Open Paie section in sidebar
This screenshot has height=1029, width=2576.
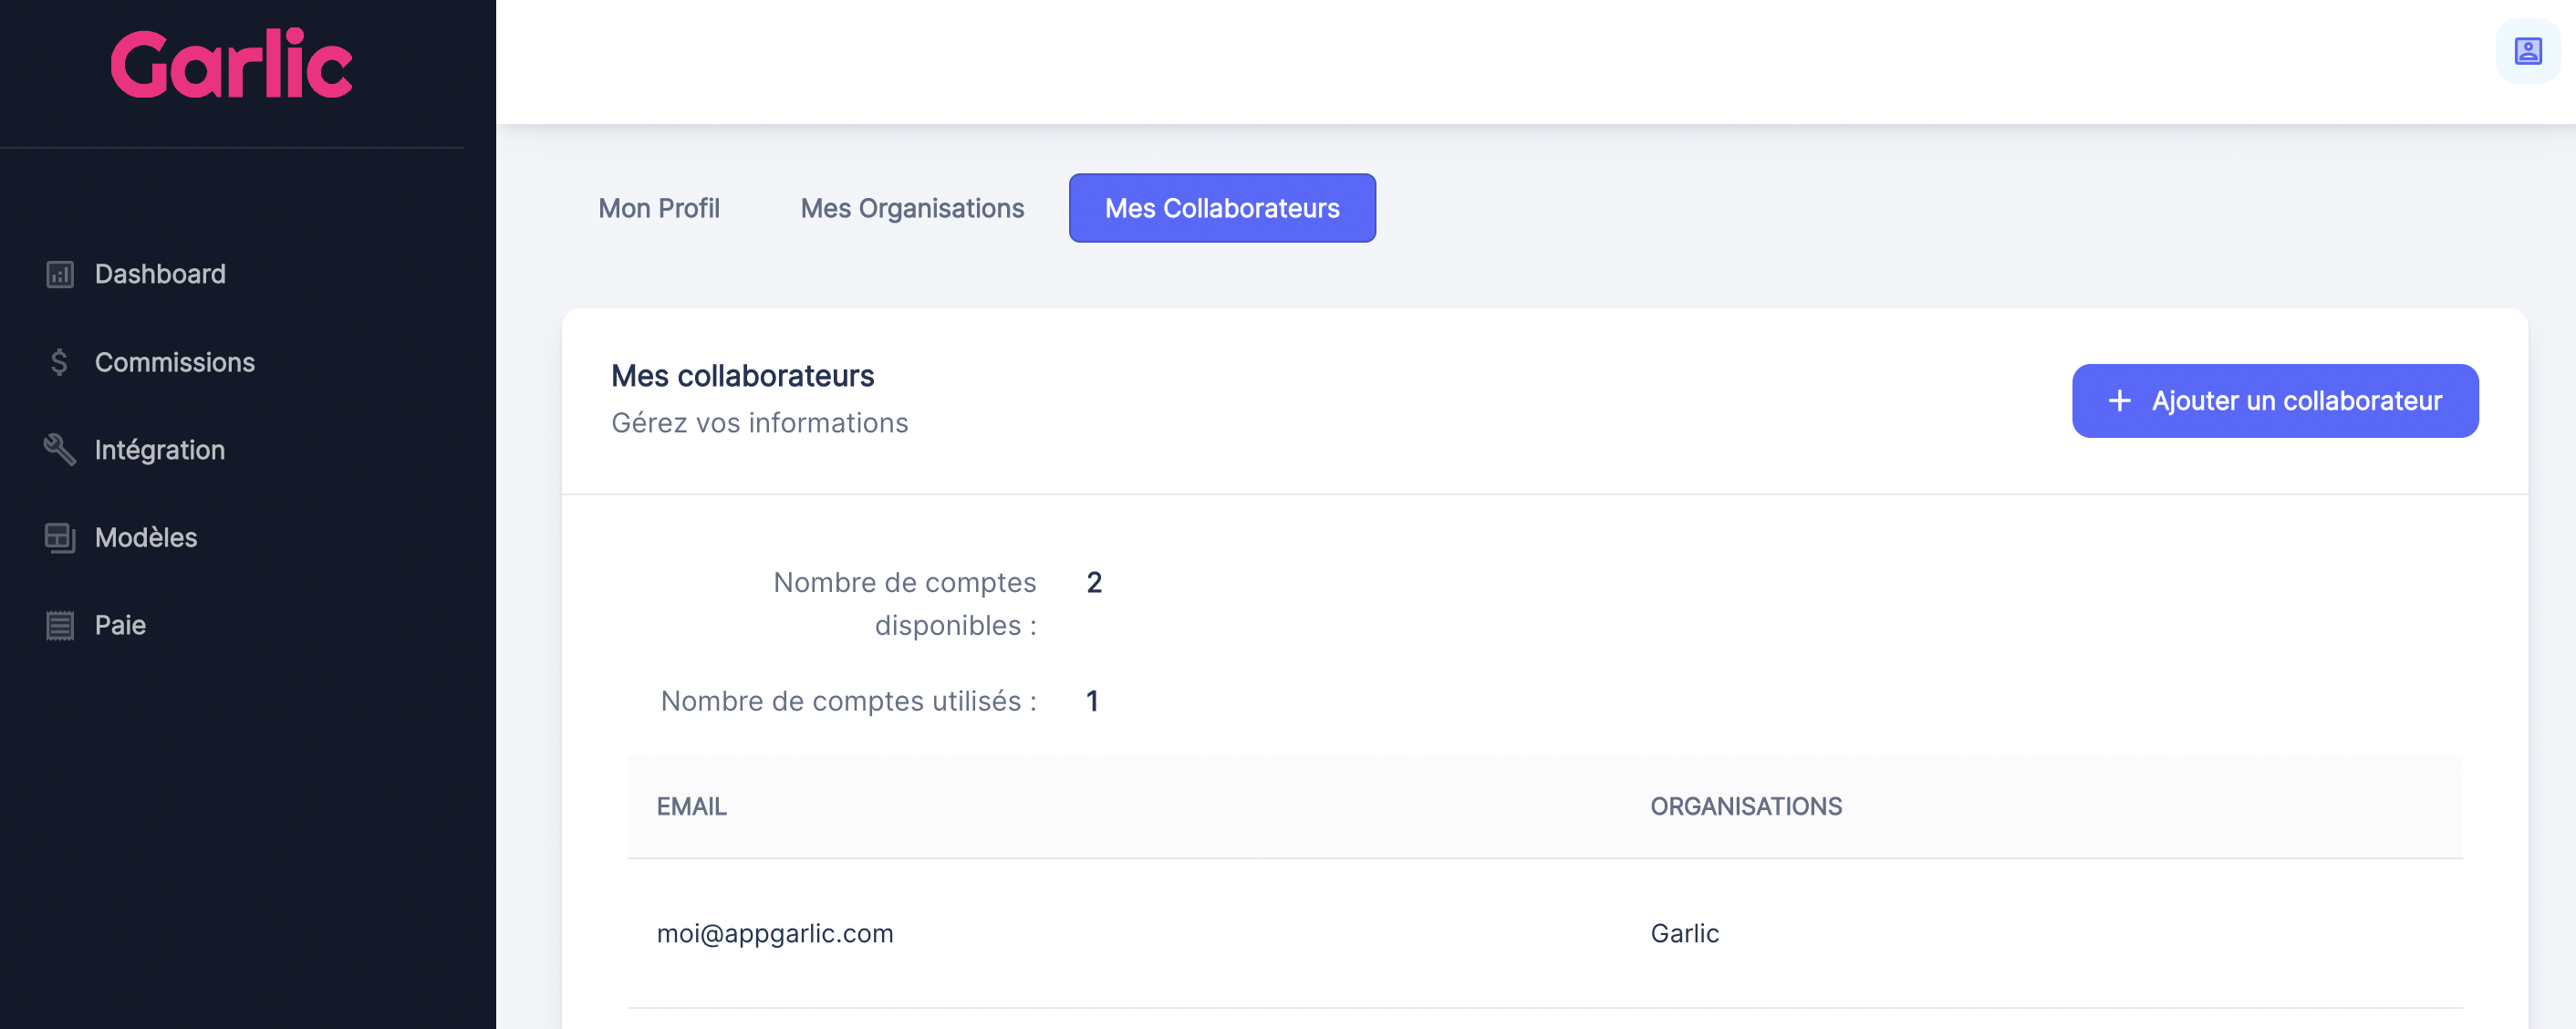pos(120,625)
